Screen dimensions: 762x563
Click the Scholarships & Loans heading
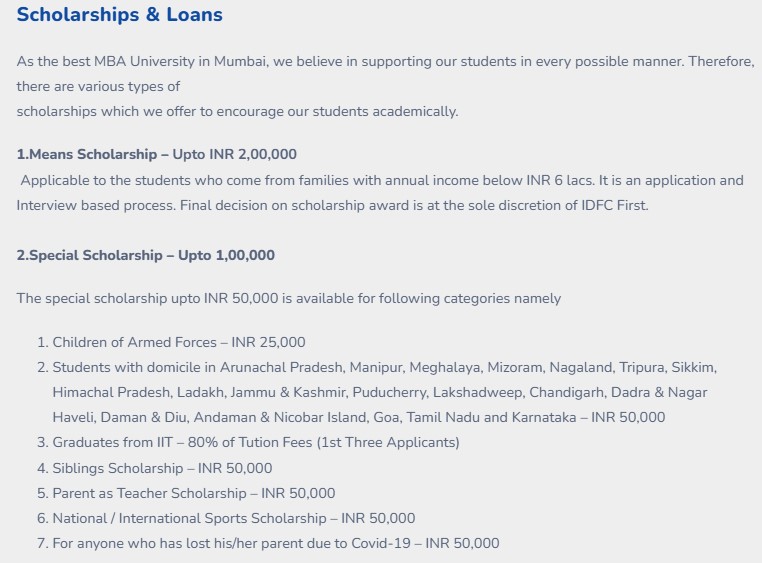(120, 15)
